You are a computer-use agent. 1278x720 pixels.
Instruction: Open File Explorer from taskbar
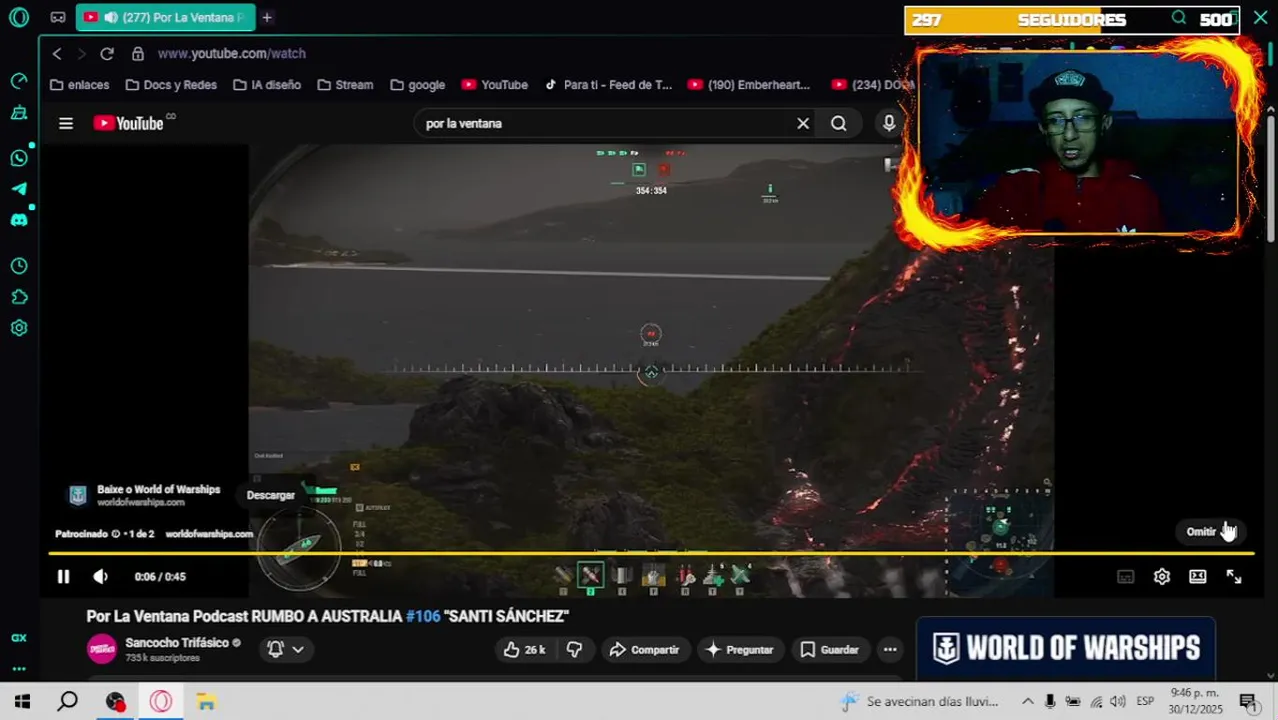(206, 702)
